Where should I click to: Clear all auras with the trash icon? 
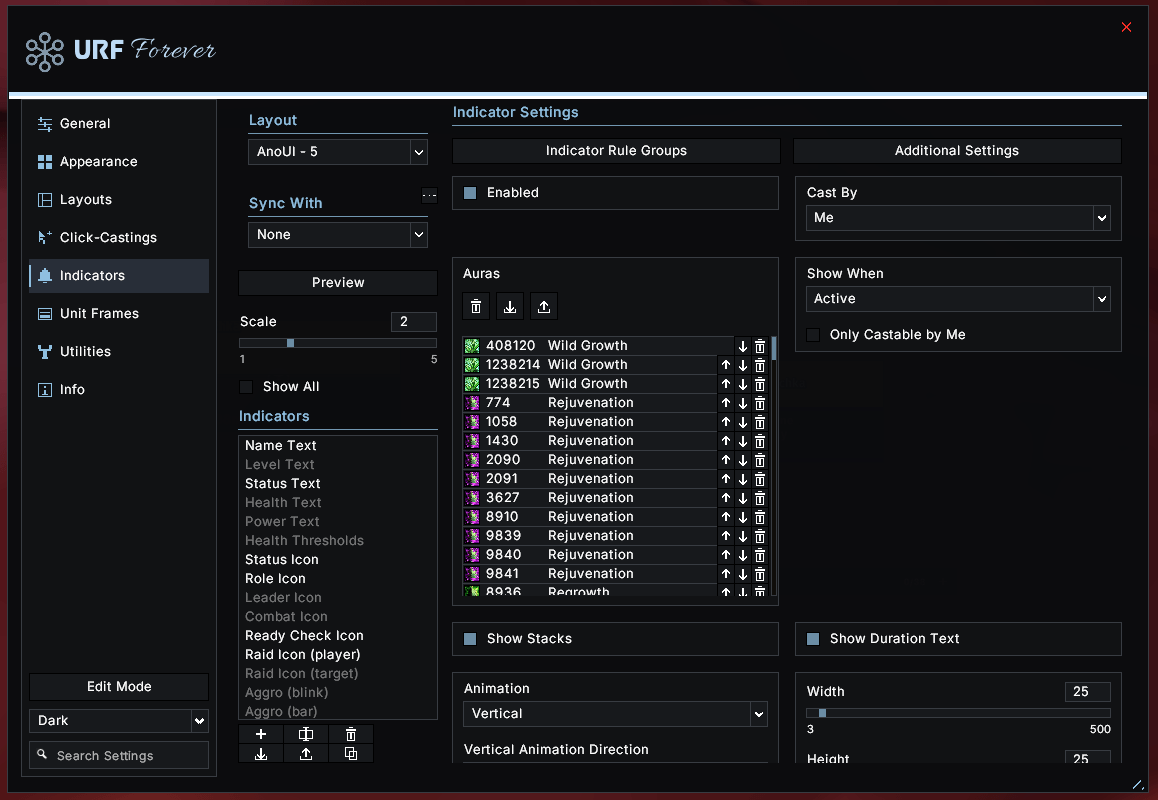coord(476,307)
